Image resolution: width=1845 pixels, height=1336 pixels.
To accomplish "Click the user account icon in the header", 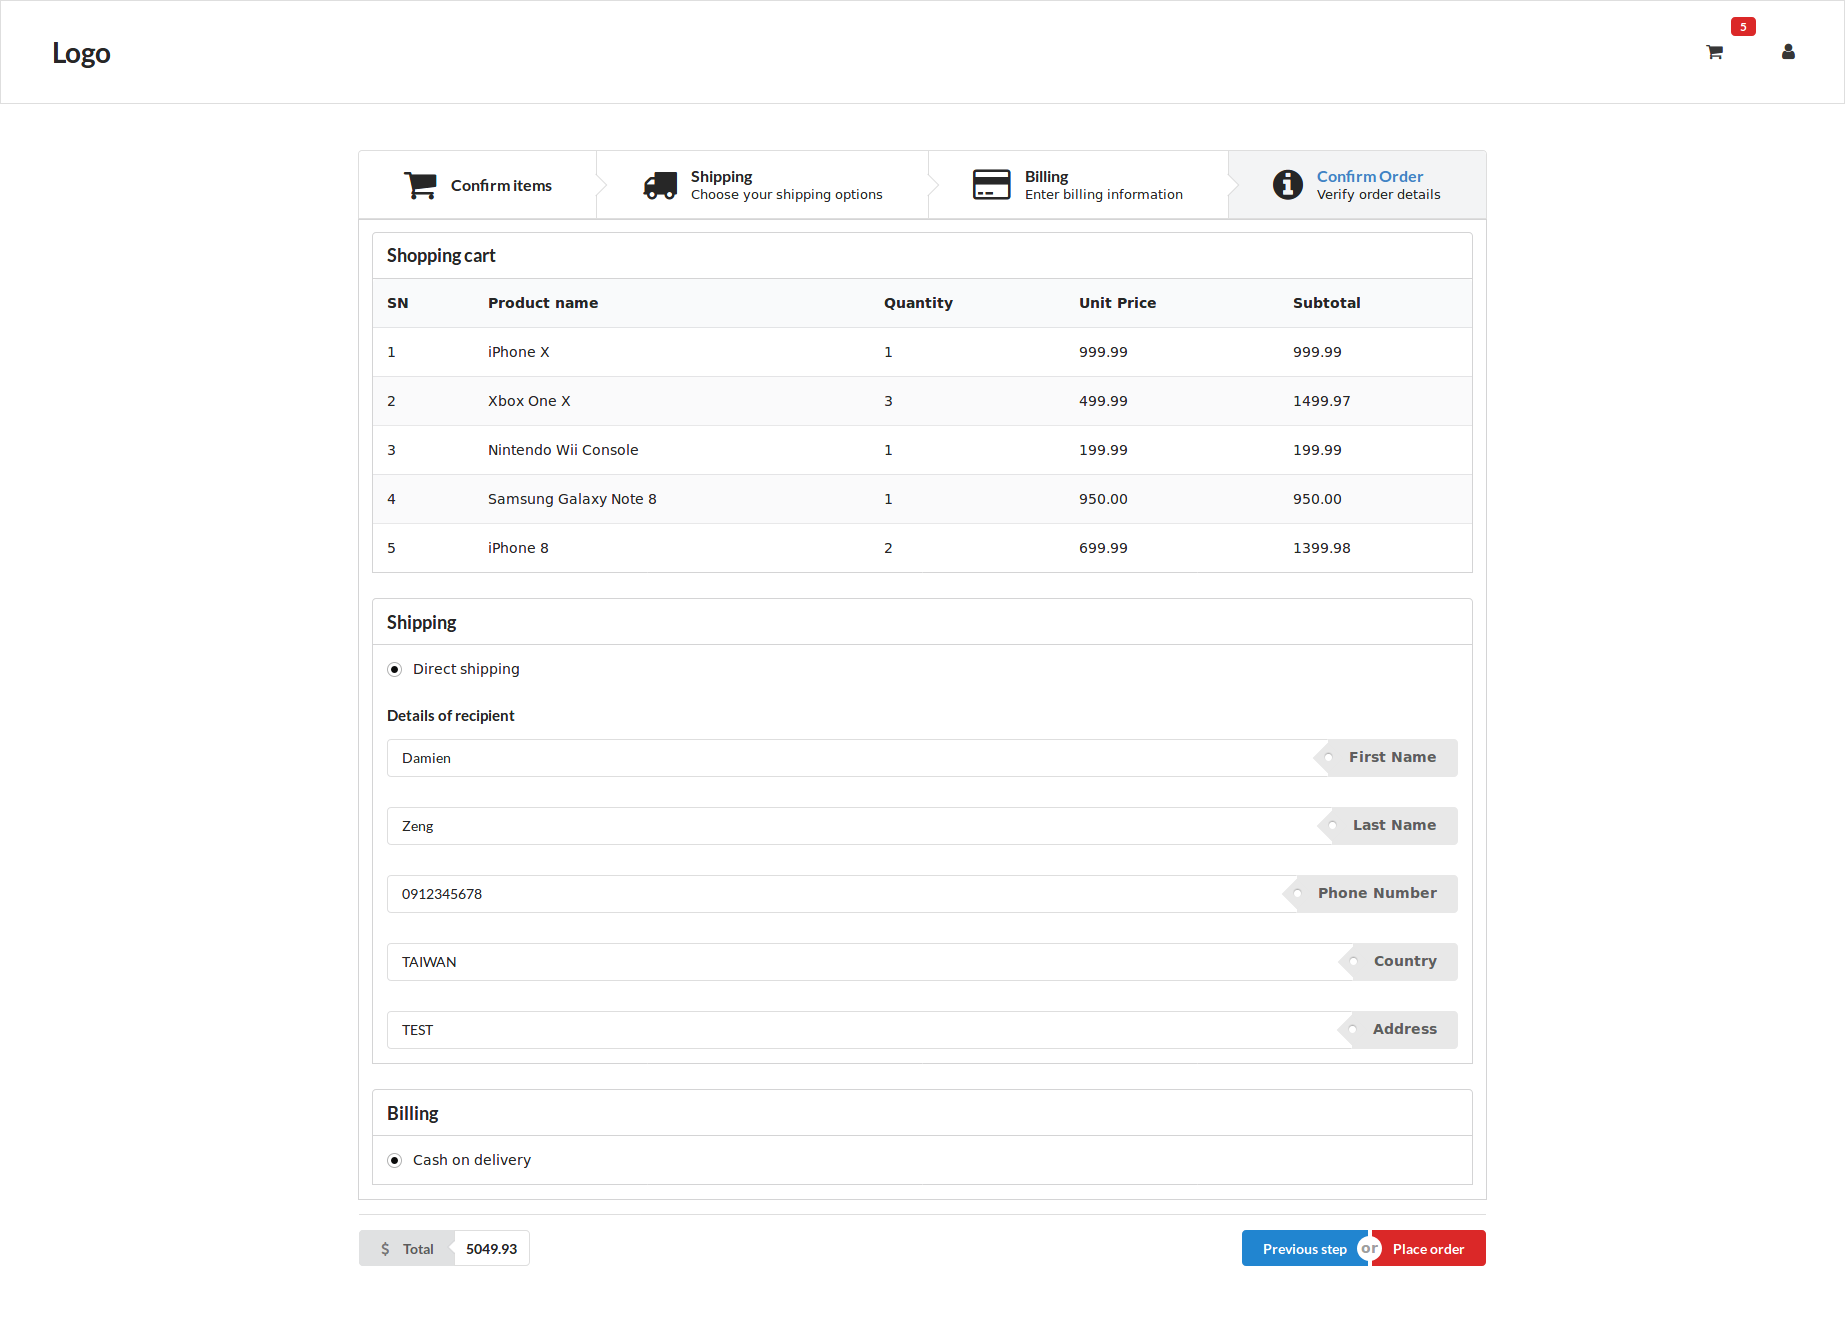I will click(1788, 52).
